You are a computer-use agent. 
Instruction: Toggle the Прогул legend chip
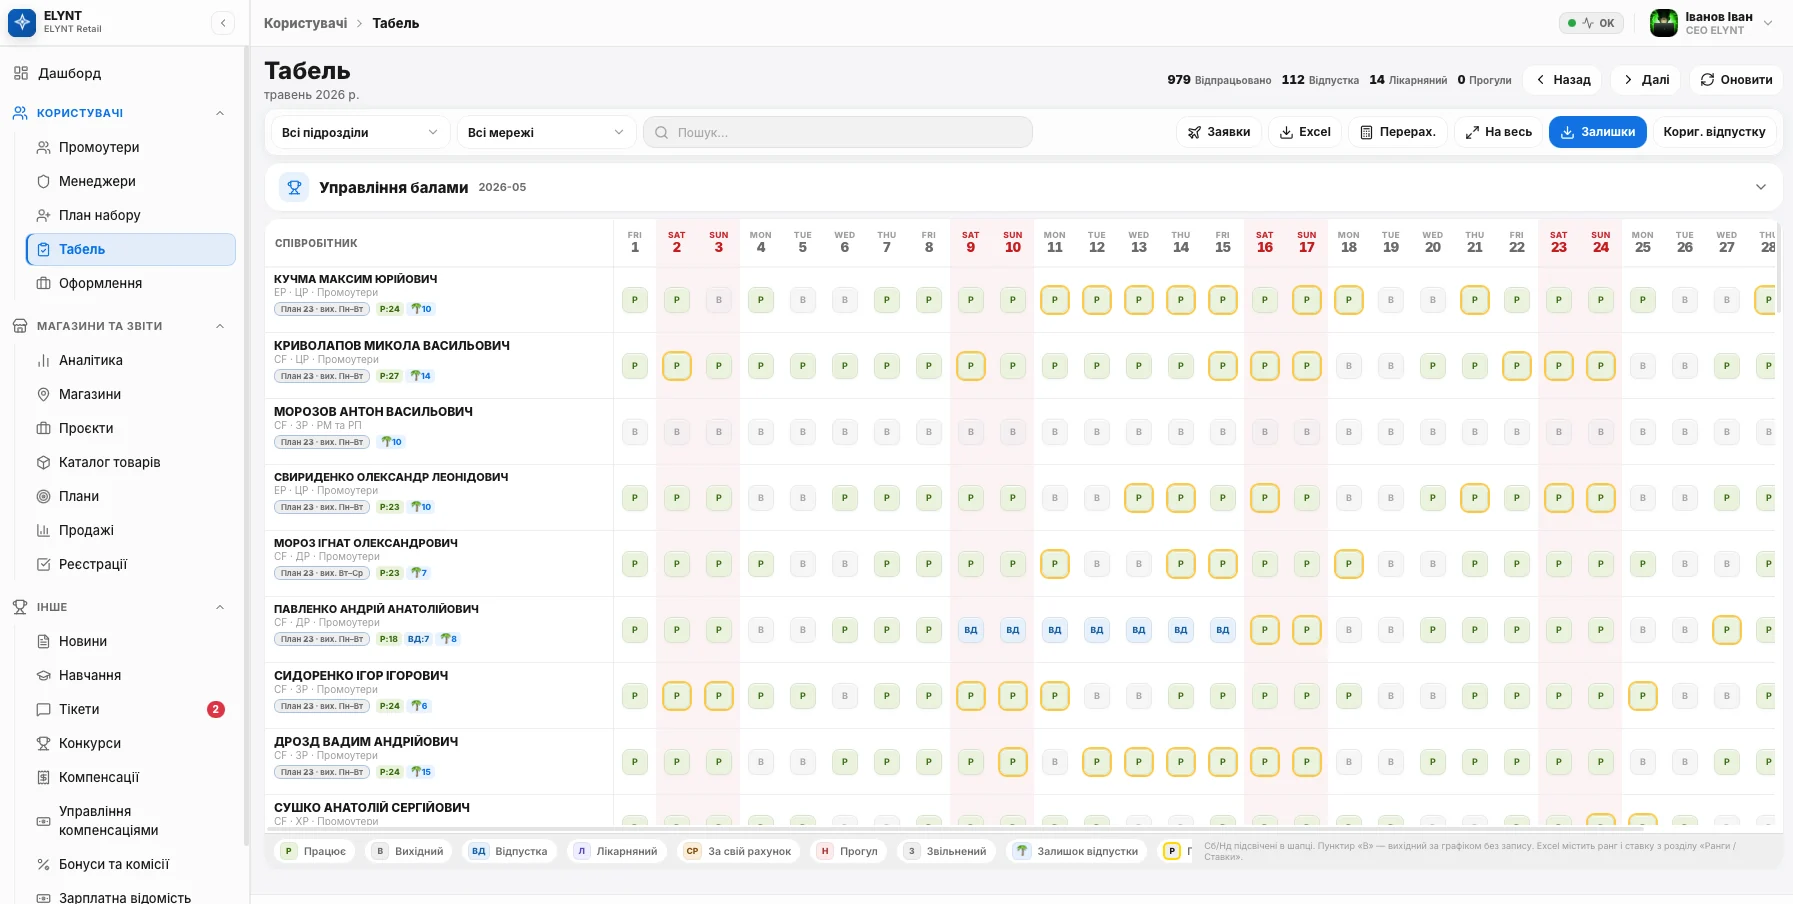pyautogui.click(x=848, y=851)
